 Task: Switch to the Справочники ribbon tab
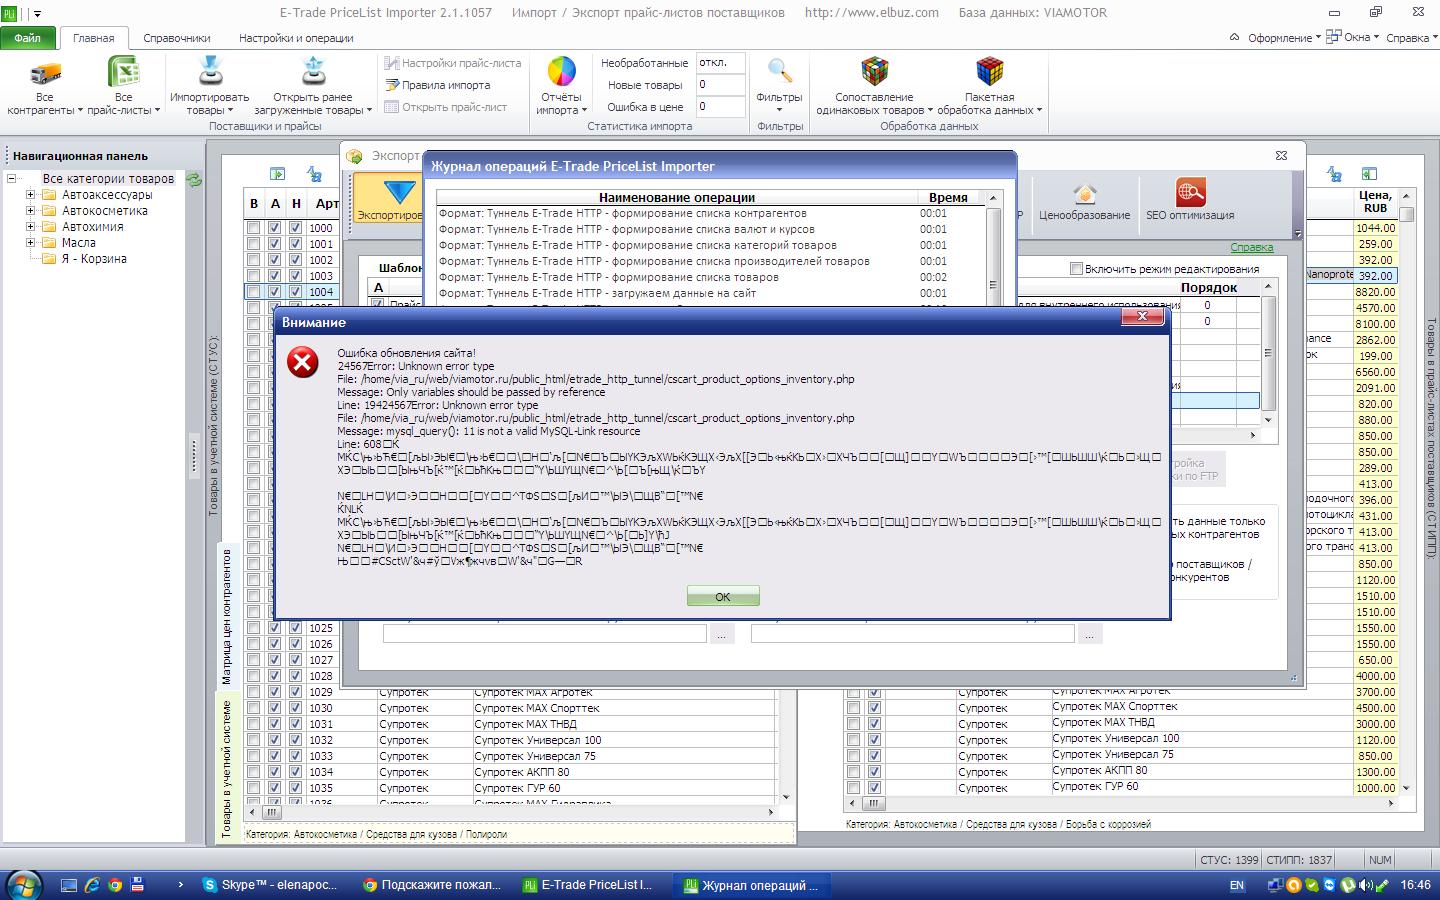pos(177,38)
